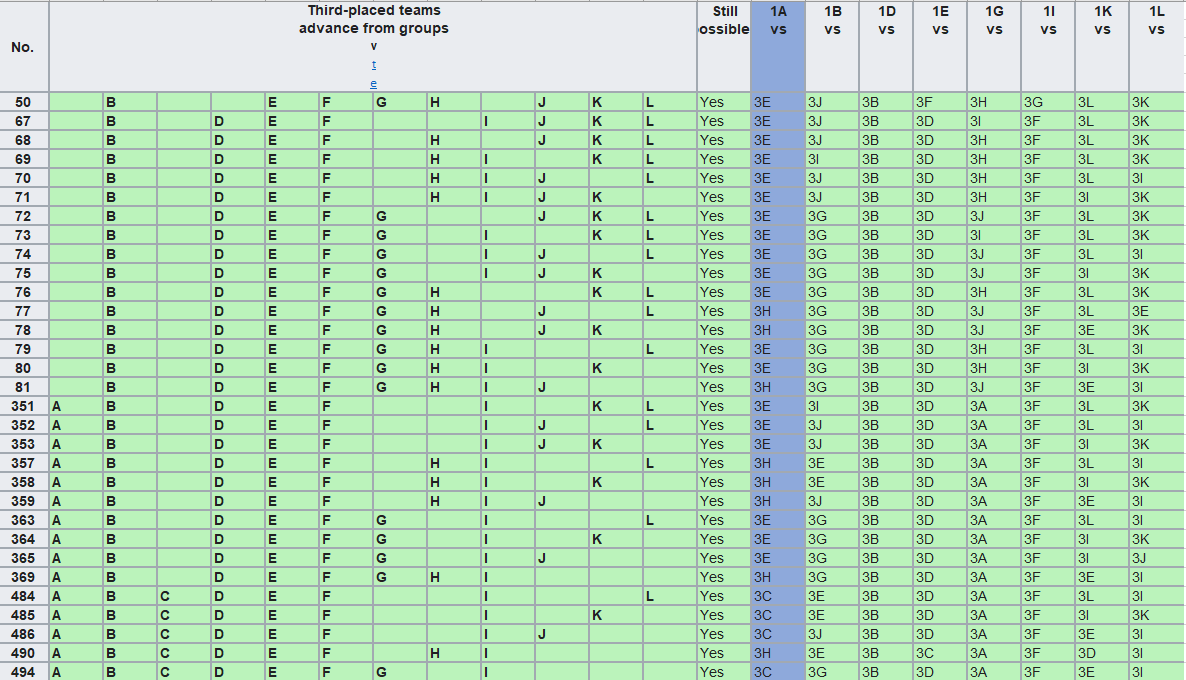Click row number 486
This screenshot has width=1186, height=680.
(23, 634)
